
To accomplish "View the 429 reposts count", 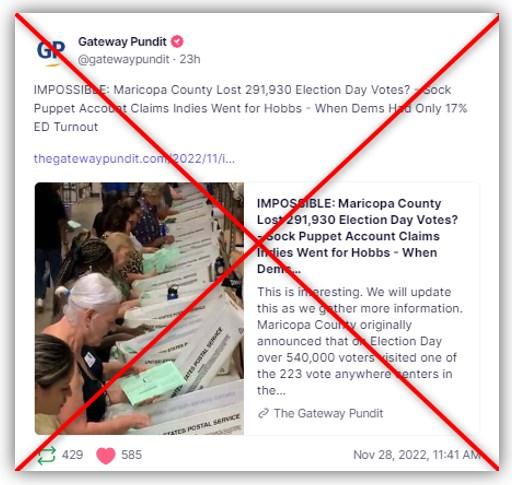I will coord(72,455).
